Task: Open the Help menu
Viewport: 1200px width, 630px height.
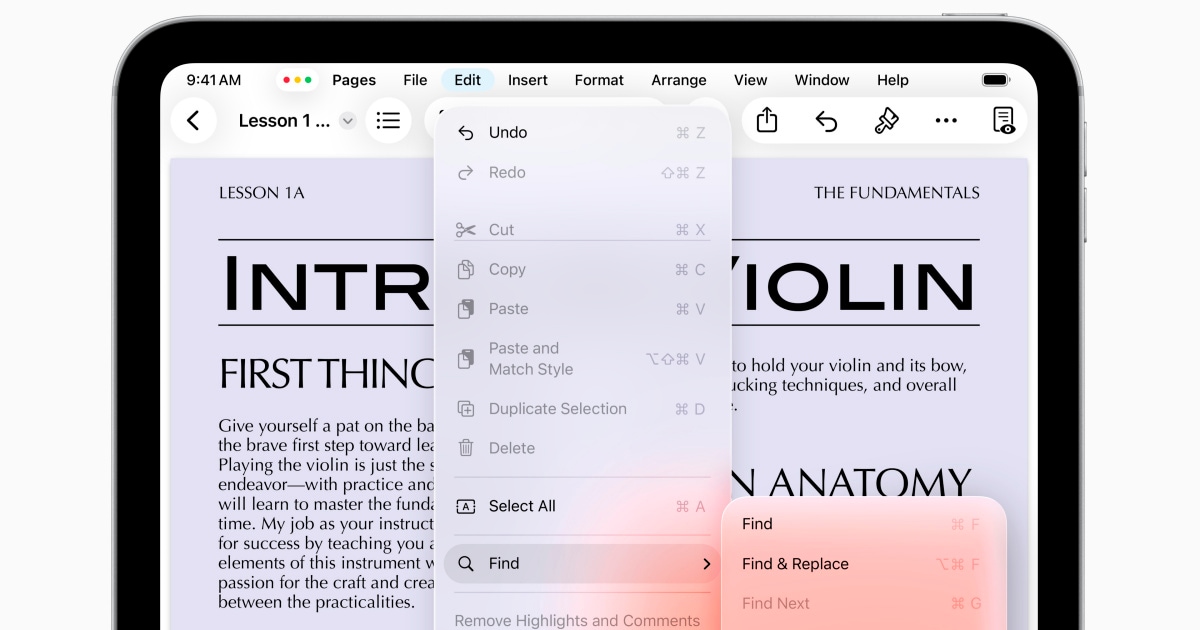Action: point(893,80)
